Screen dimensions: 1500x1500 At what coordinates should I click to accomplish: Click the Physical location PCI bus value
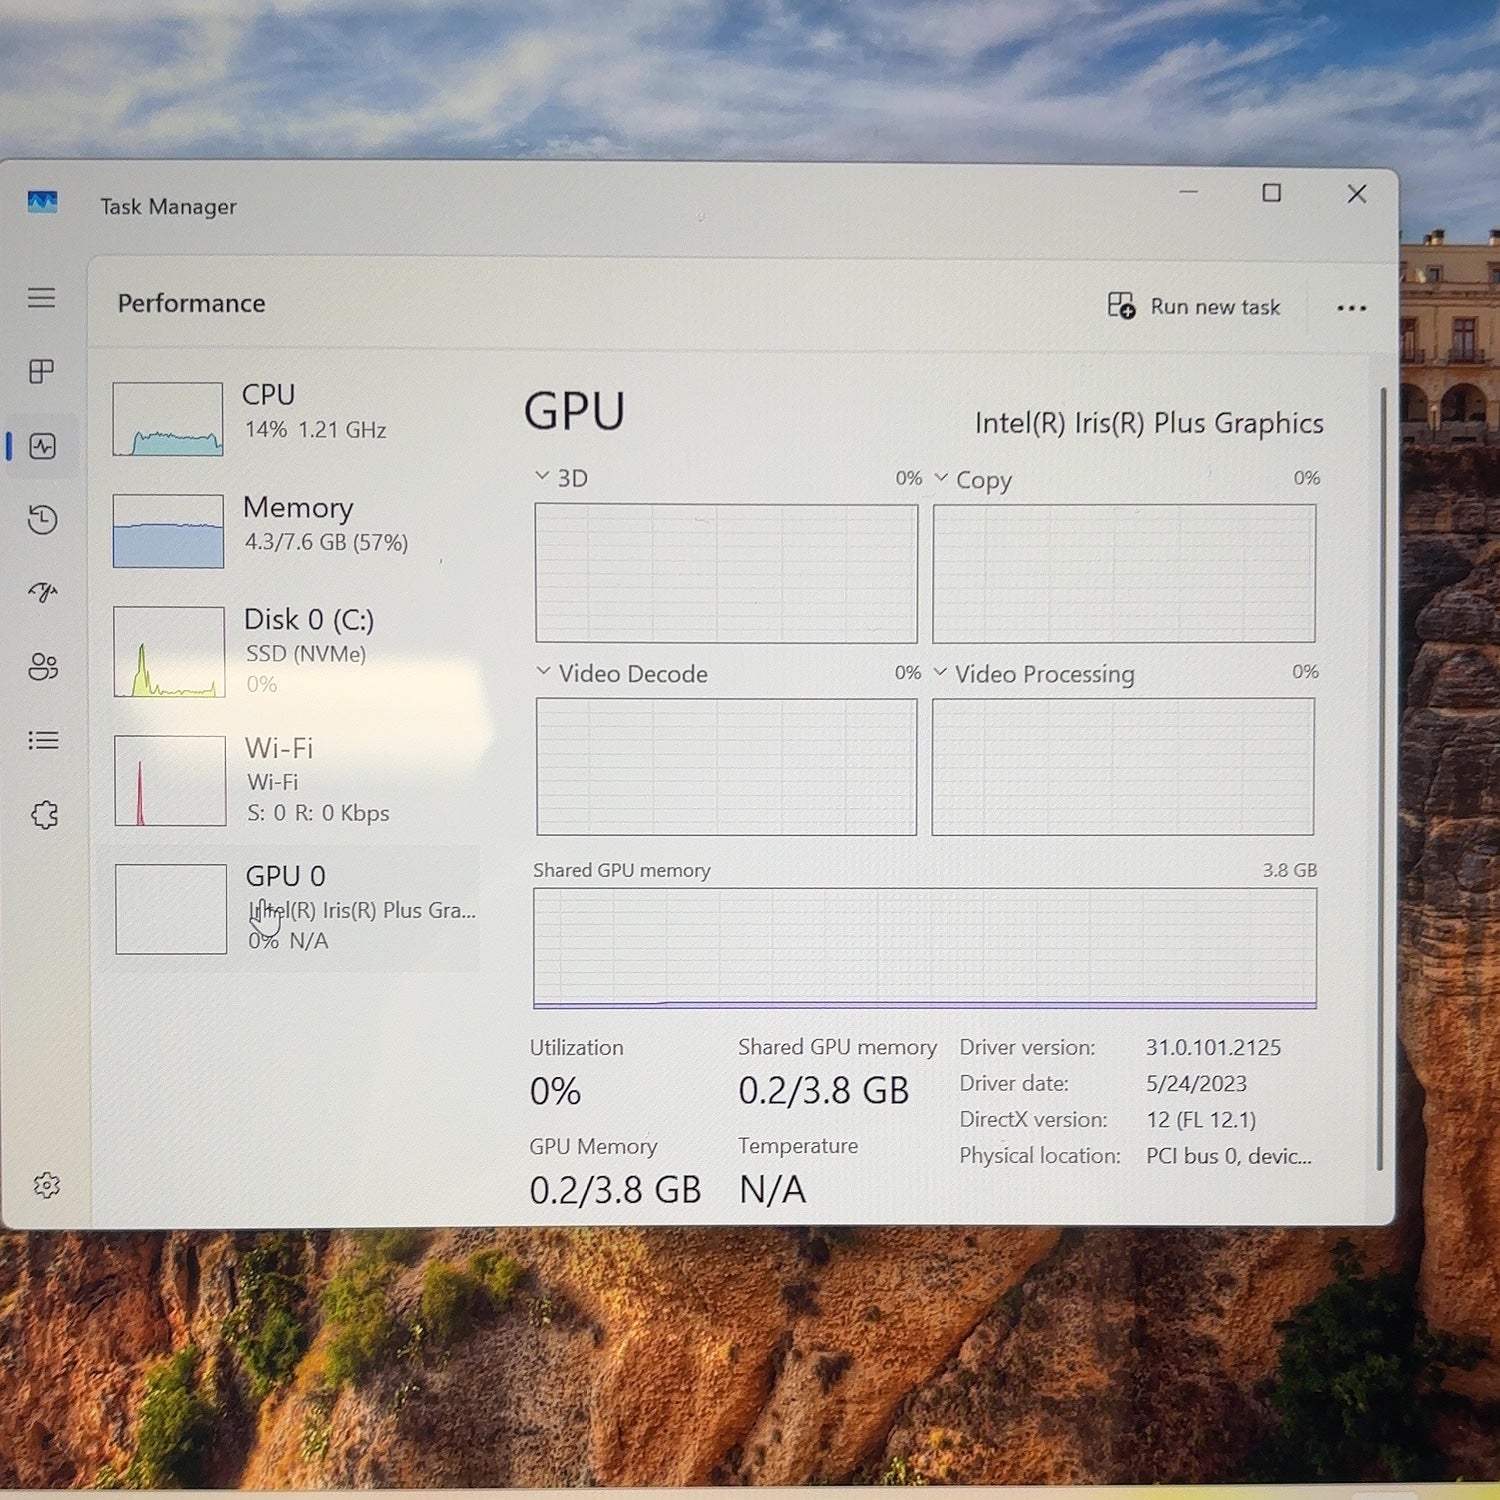[1229, 1156]
